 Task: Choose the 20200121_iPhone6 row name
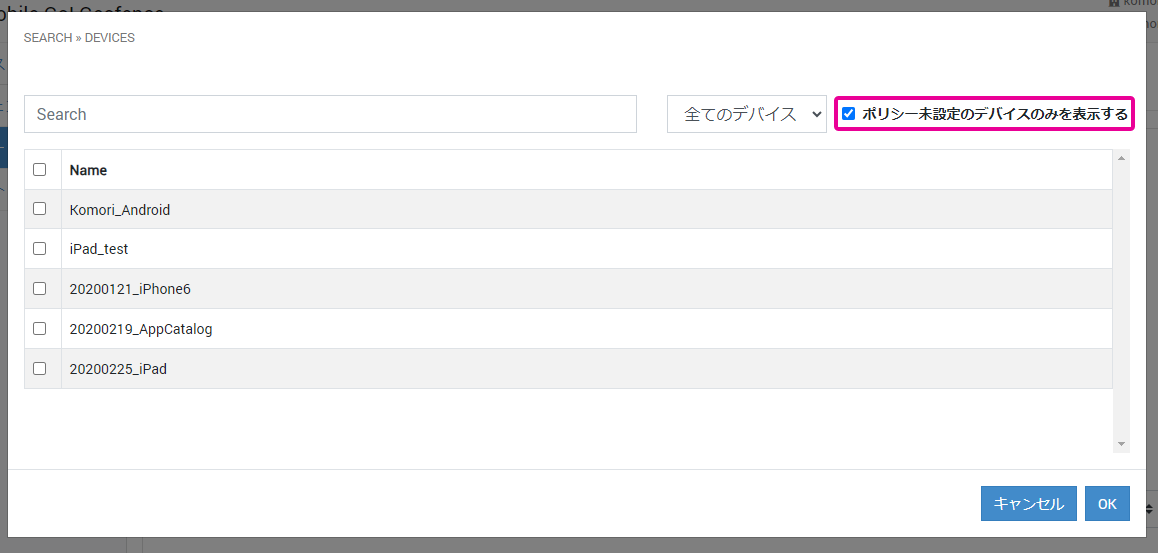[130, 289]
